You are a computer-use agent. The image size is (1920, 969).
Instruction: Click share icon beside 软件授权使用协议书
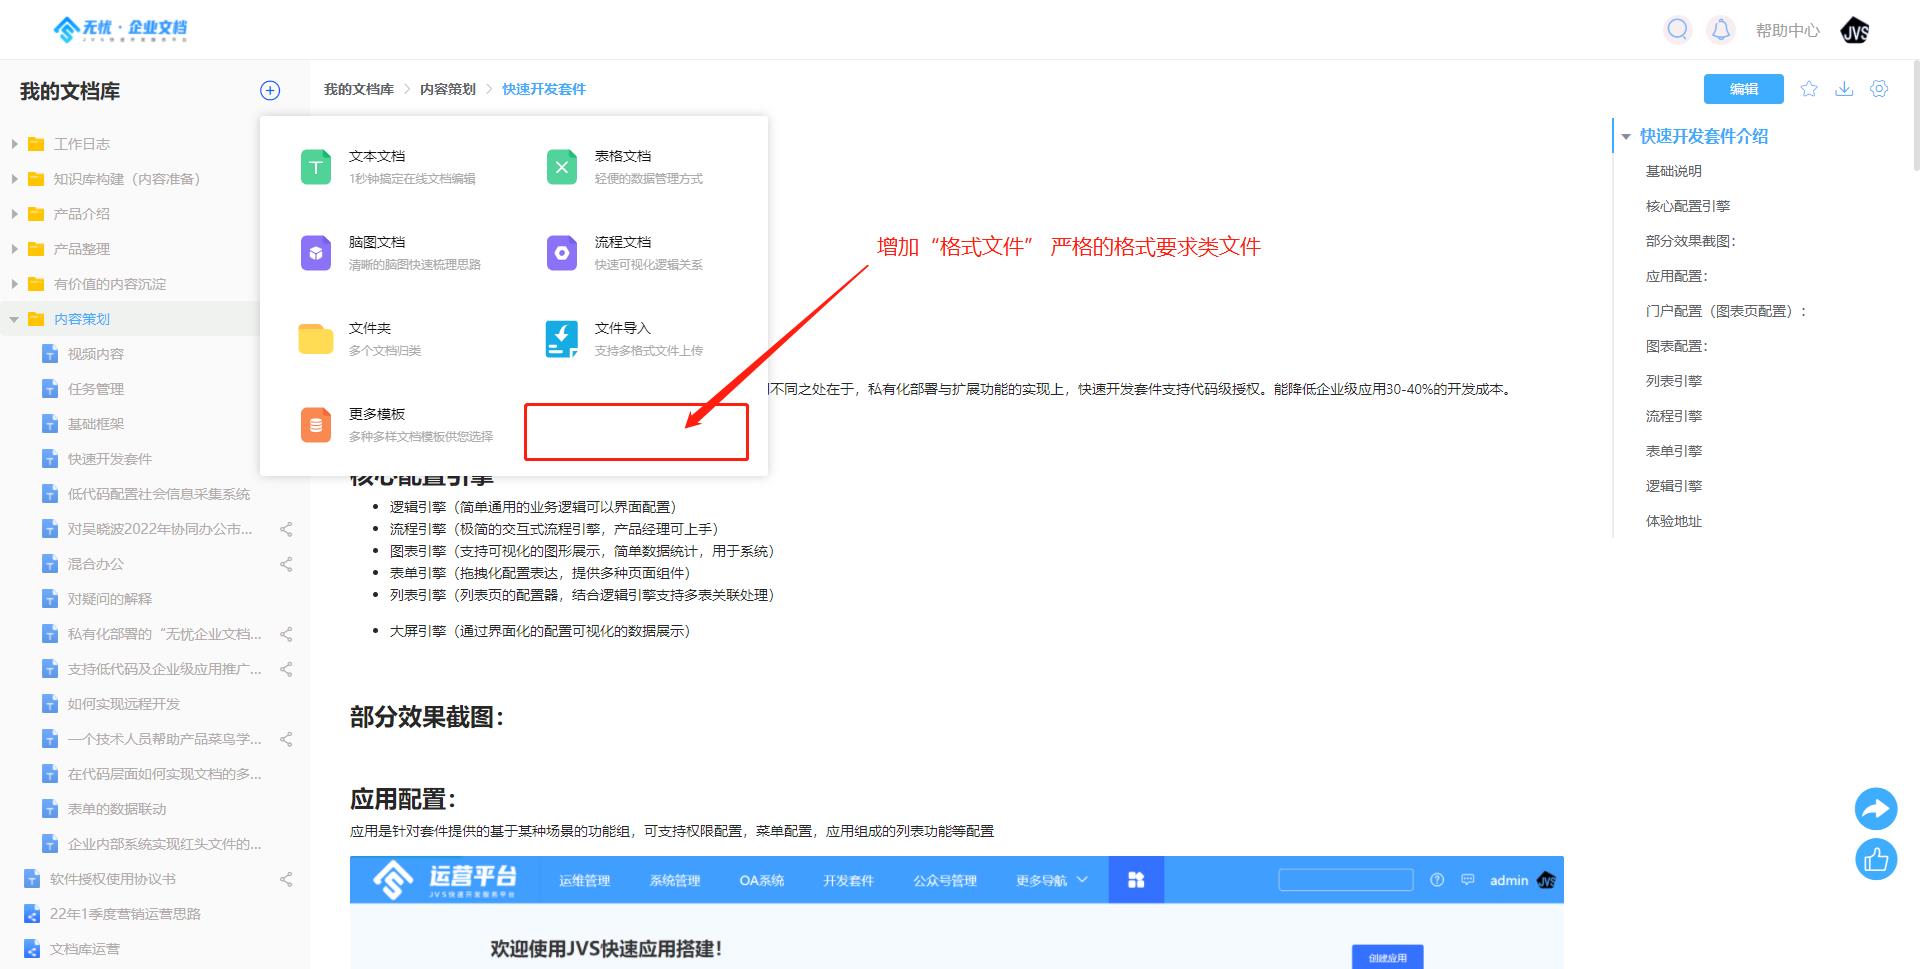coord(286,879)
